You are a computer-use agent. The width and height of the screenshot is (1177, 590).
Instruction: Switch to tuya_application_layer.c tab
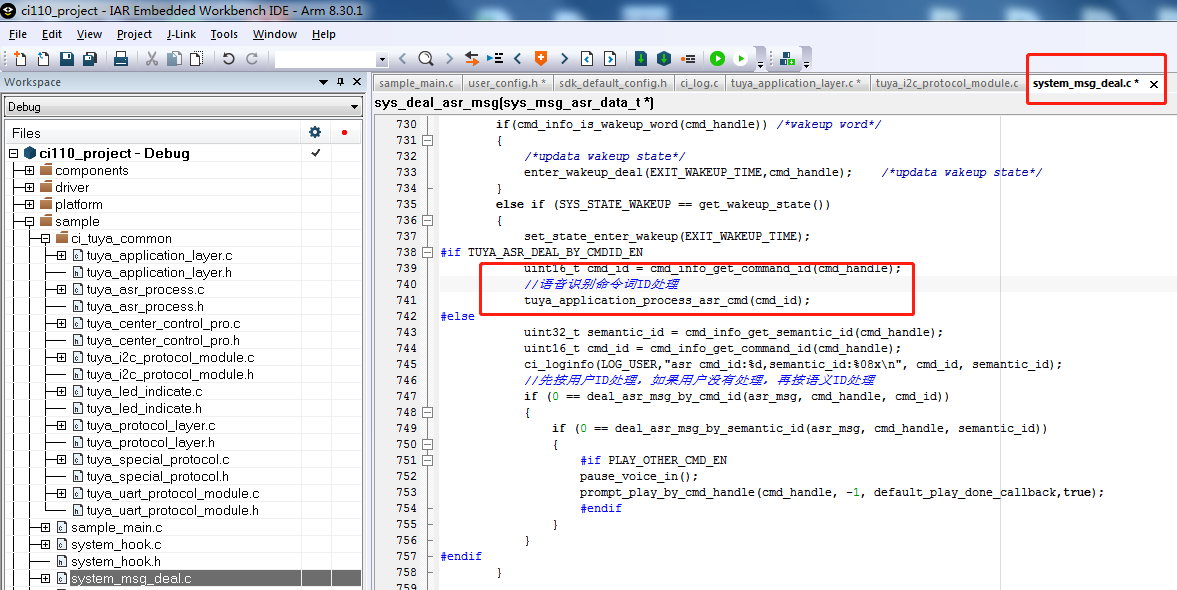click(796, 83)
